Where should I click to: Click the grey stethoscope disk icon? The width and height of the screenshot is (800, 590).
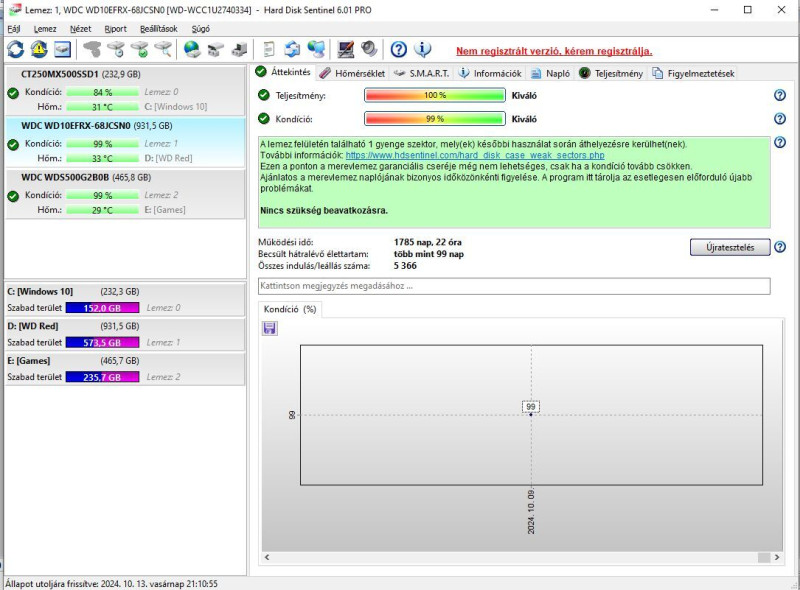[92, 50]
